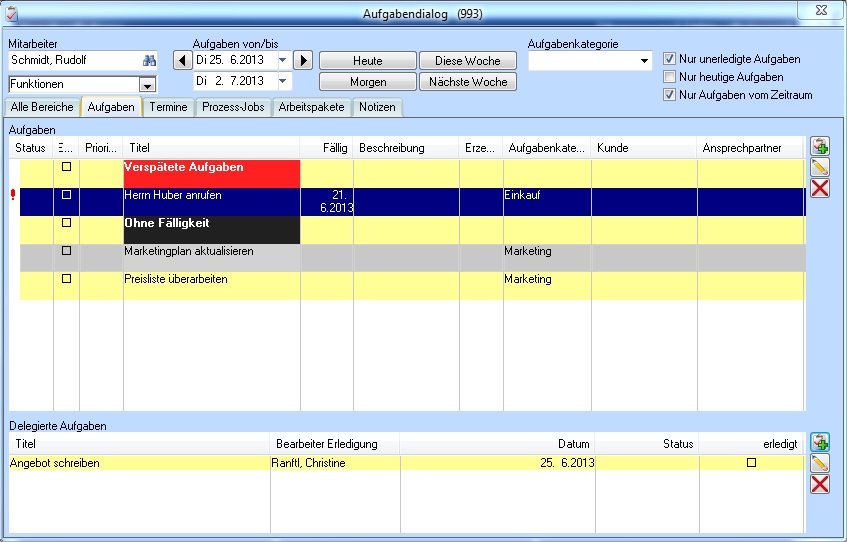This screenshot has height=542, width=847.
Task: Switch to the Termine tab
Action: coord(168,107)
